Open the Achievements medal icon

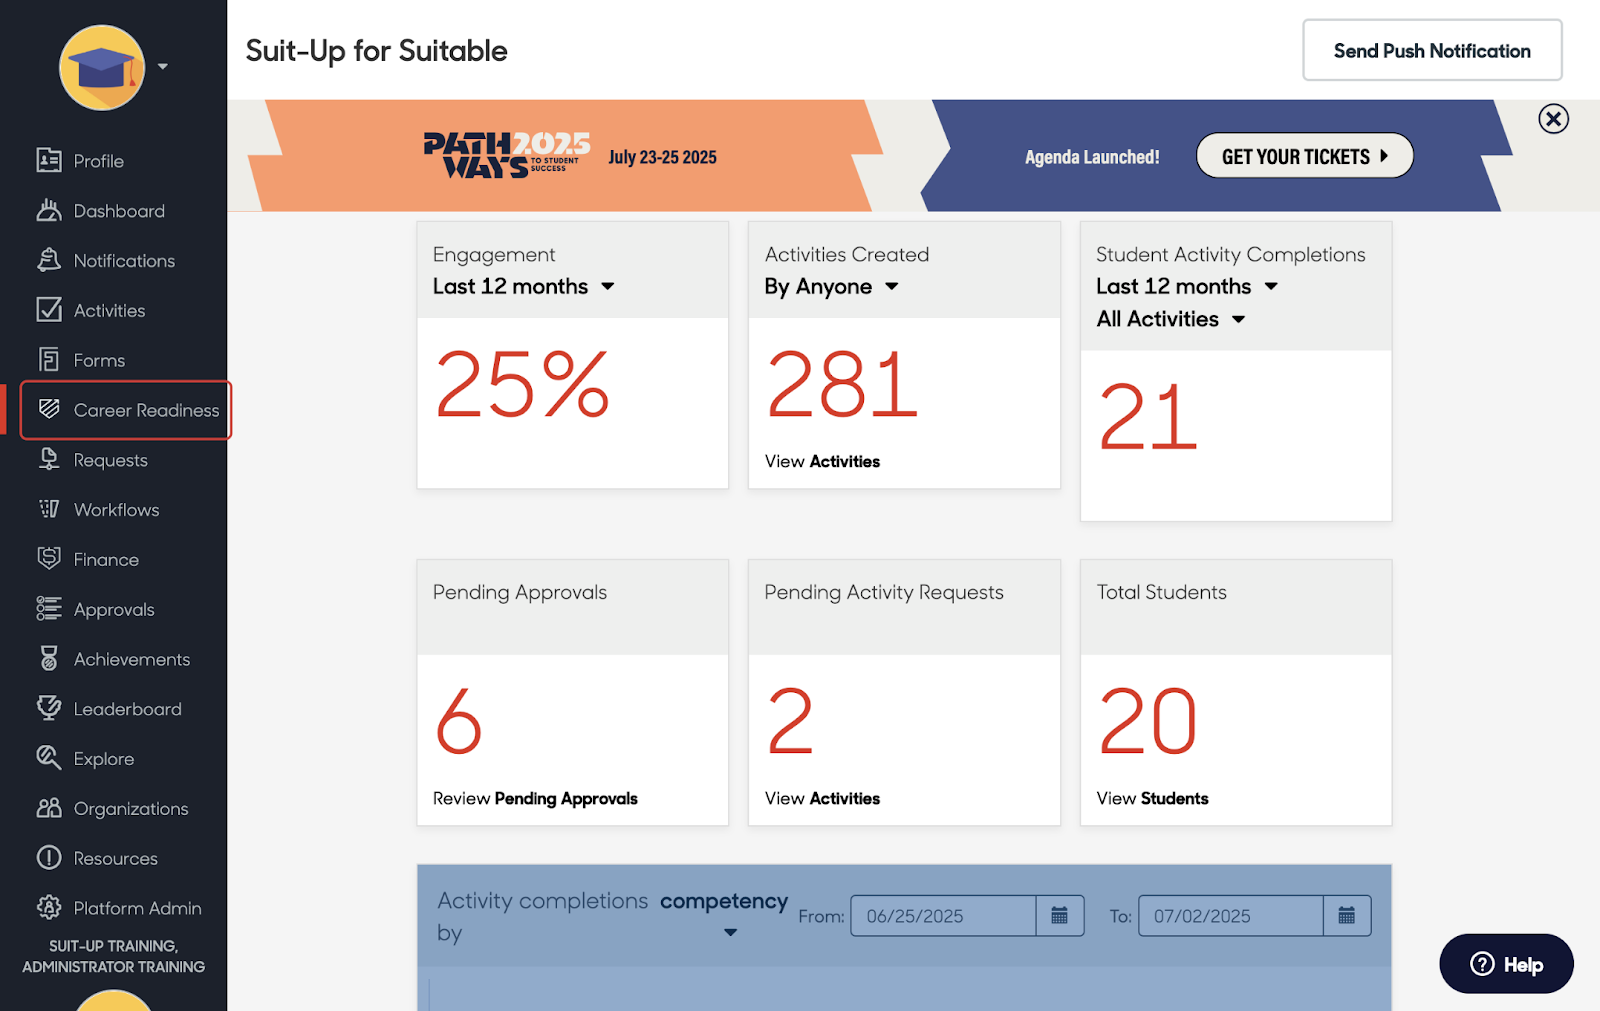tap(49, 658)
